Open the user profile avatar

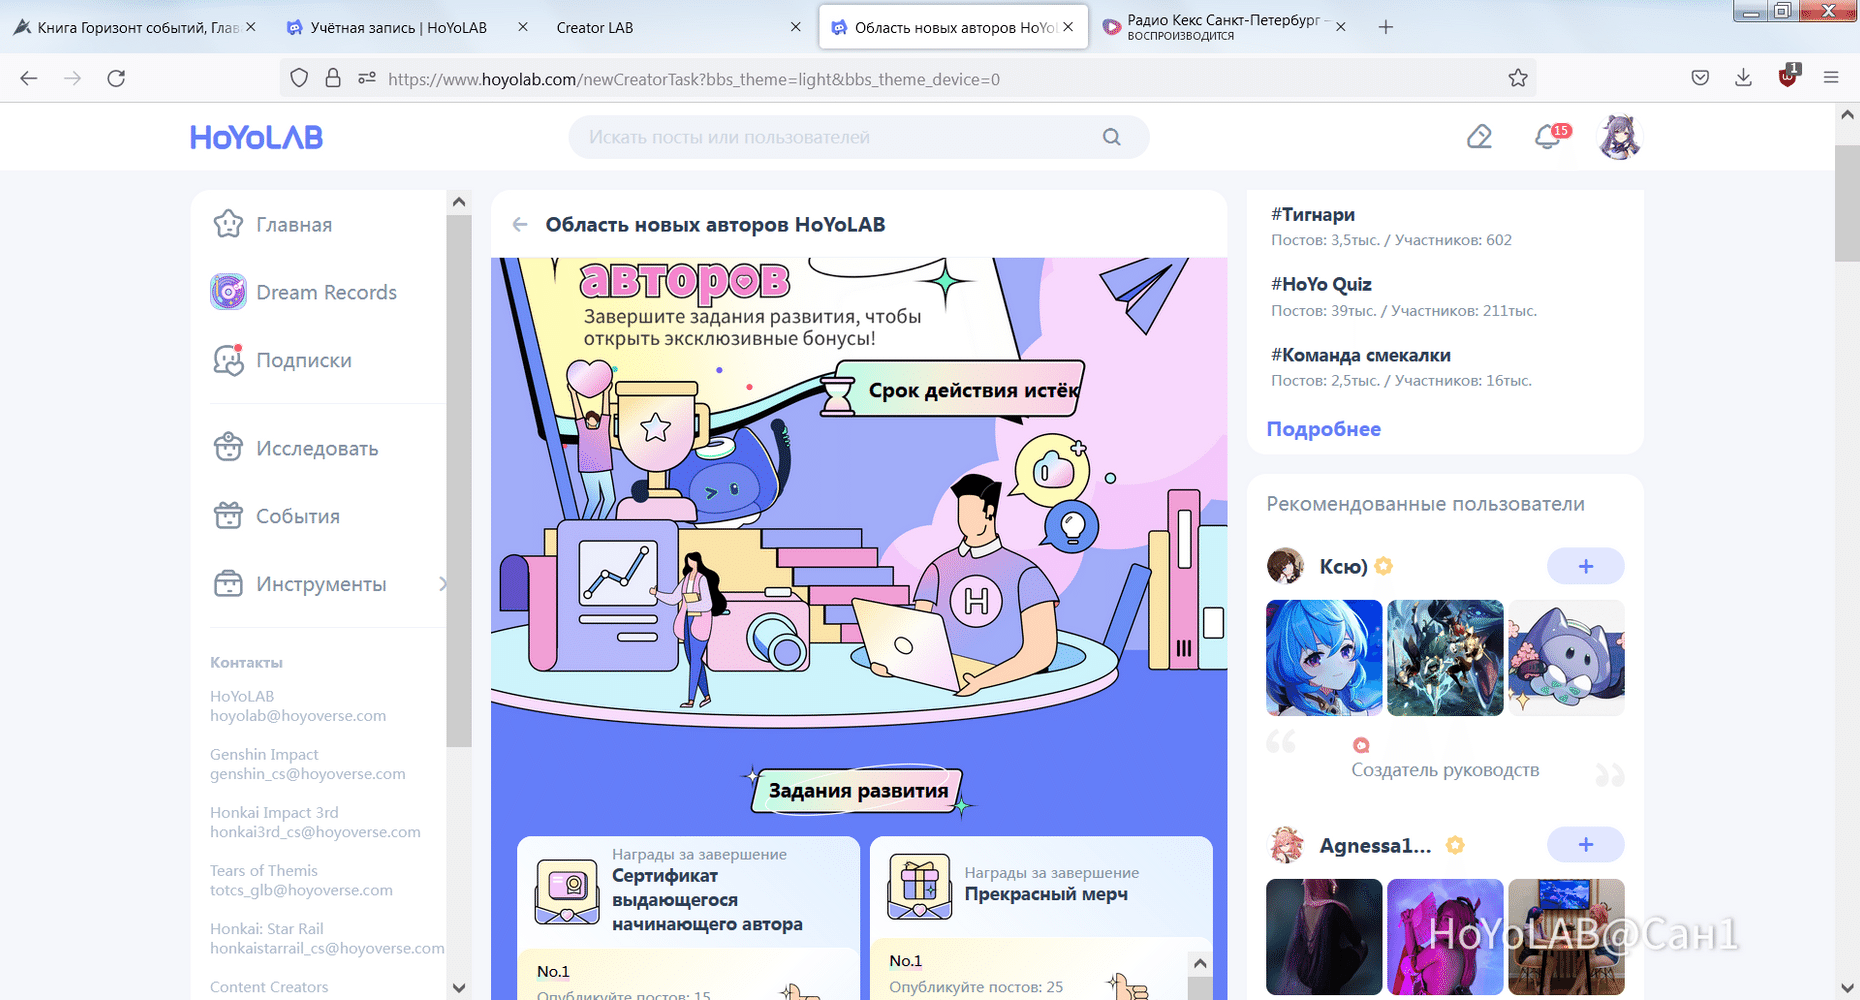coord(1619,137)
